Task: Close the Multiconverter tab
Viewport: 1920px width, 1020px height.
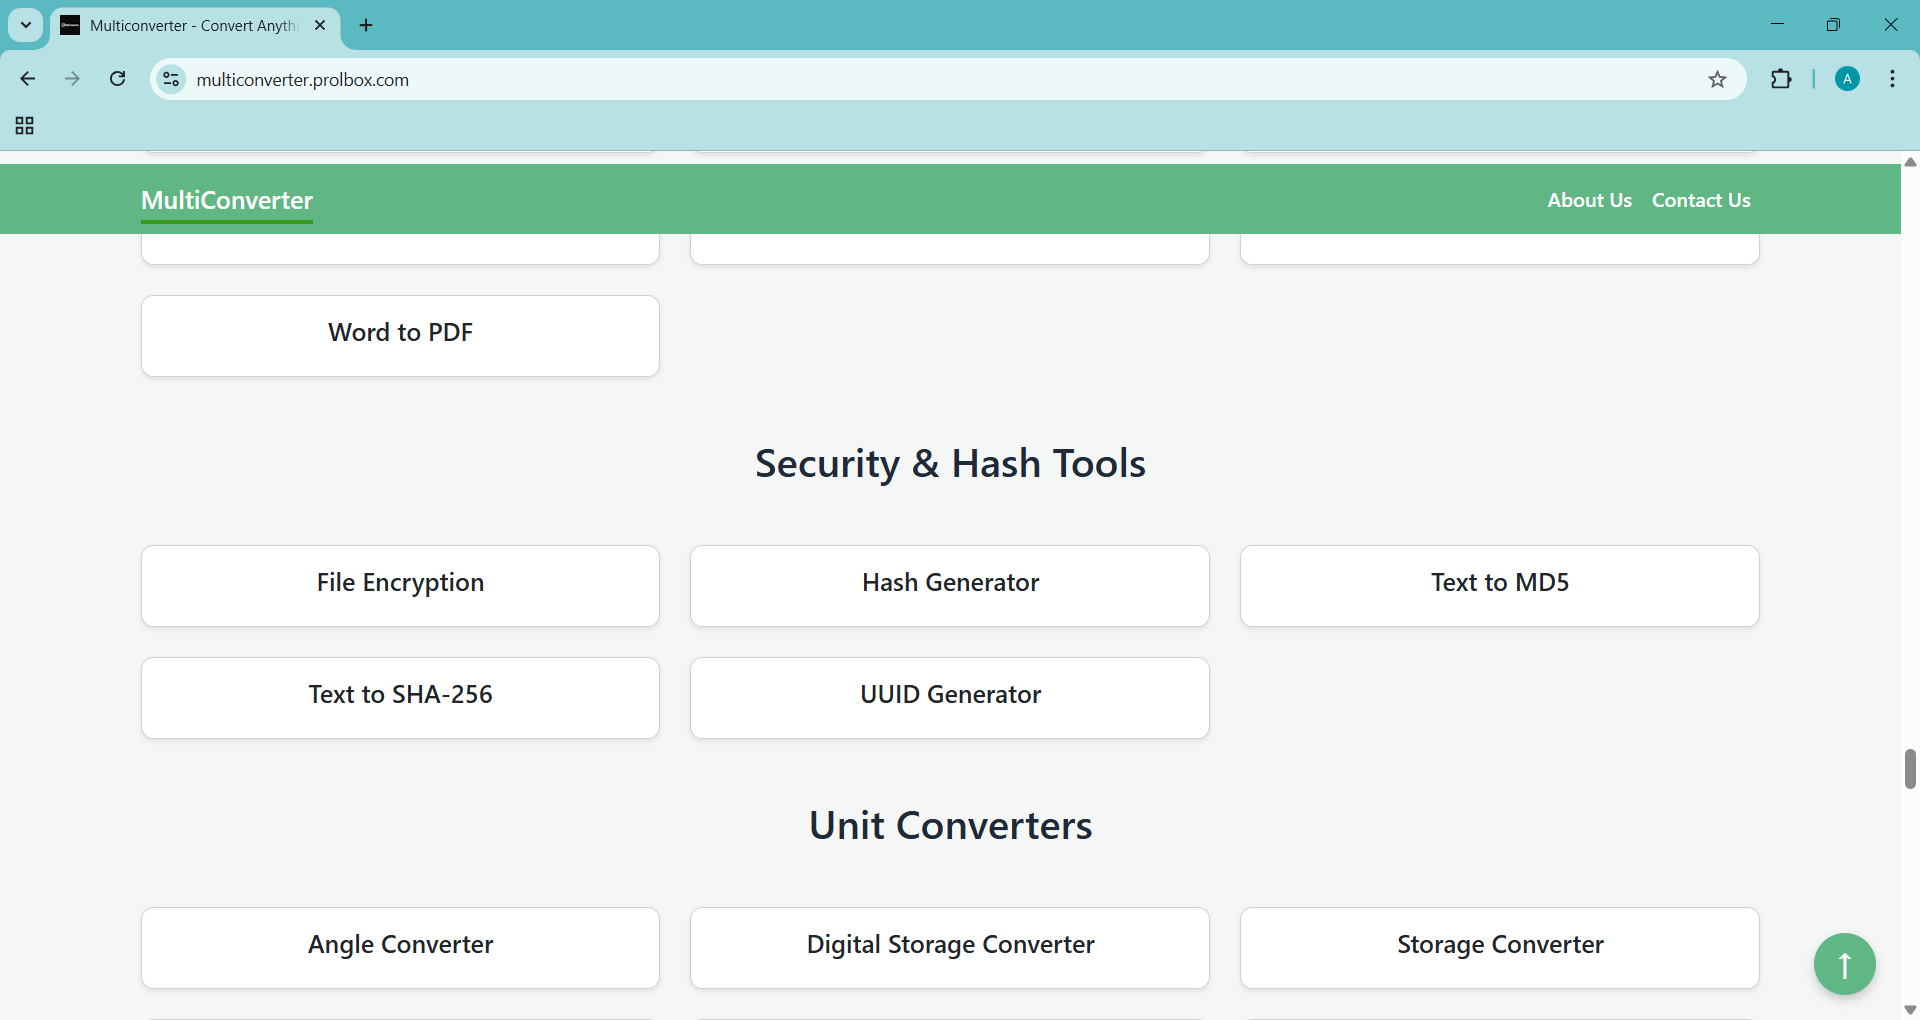Action: pos(320,25)
